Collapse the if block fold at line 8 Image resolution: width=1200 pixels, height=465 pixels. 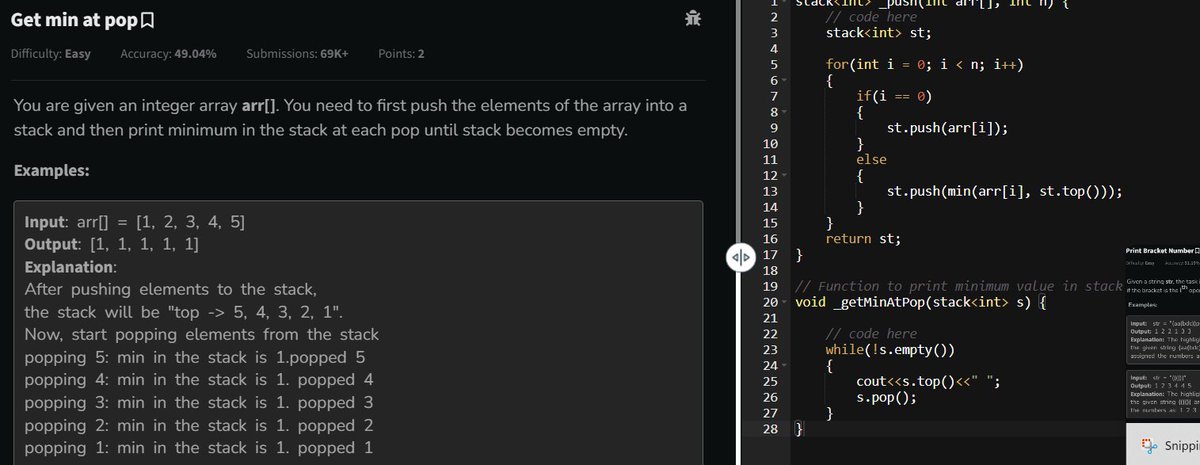(x=784, y=113)
